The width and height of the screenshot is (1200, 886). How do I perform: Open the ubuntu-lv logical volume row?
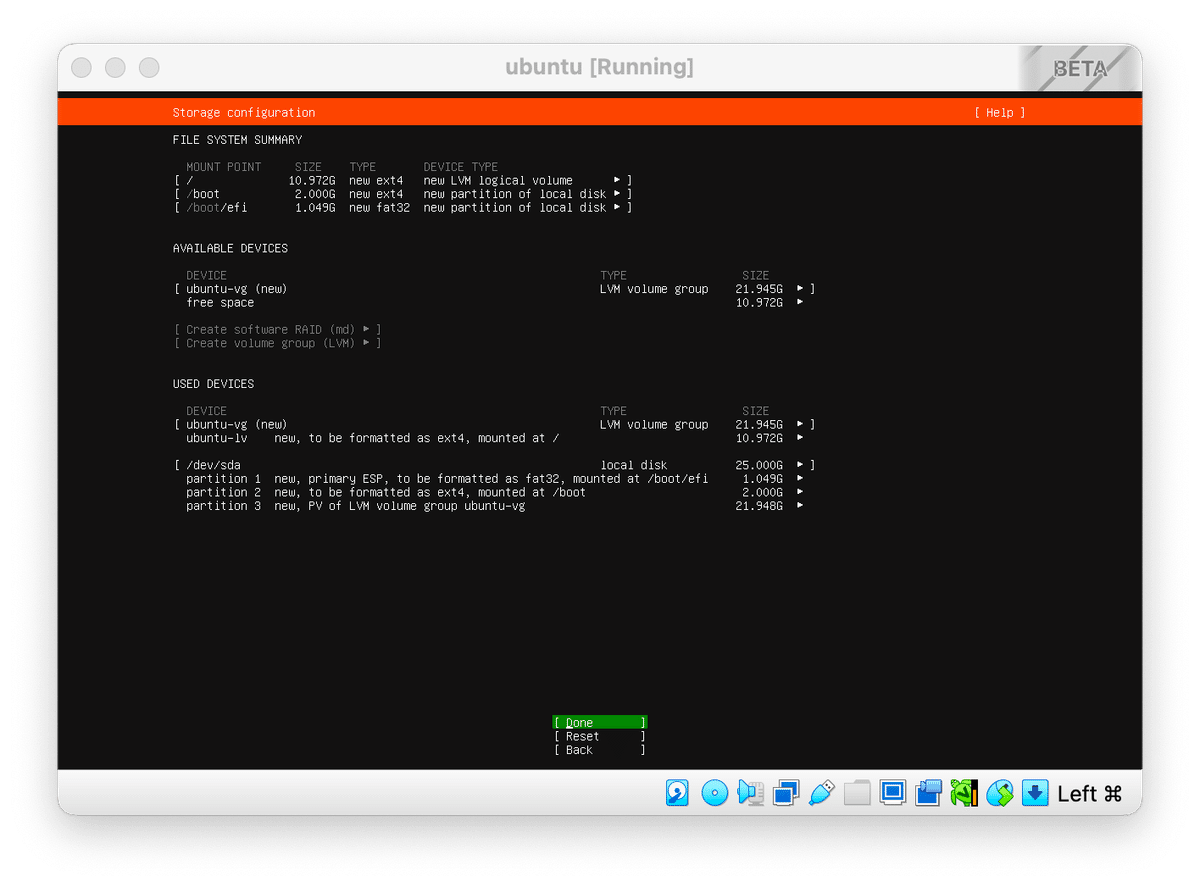point(495,438)
